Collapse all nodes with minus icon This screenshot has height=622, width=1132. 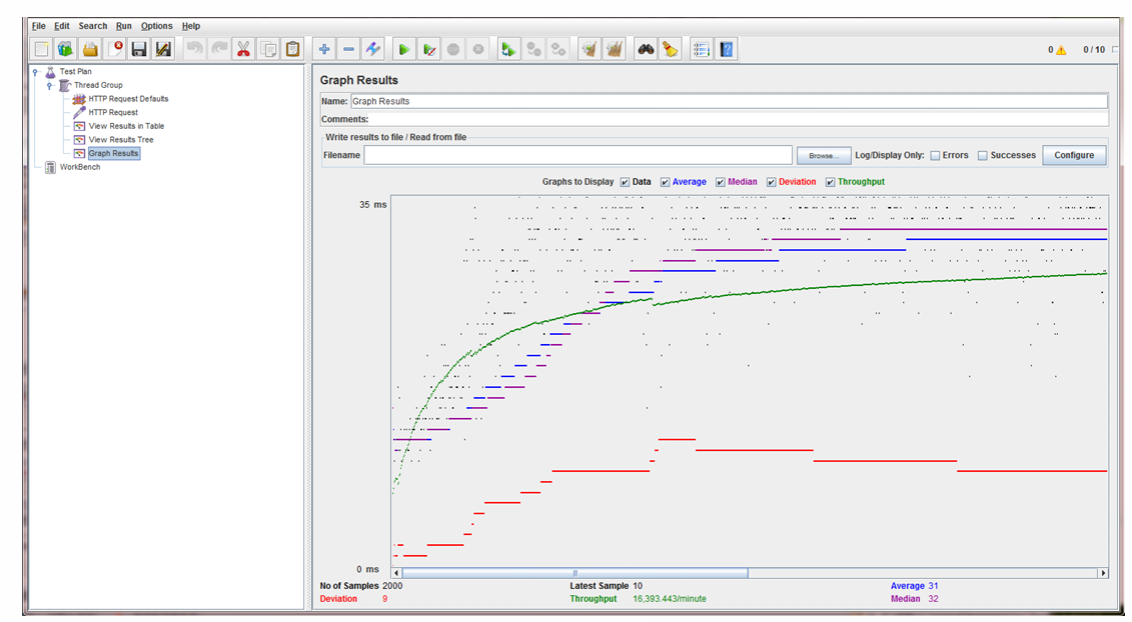[349, 49]
